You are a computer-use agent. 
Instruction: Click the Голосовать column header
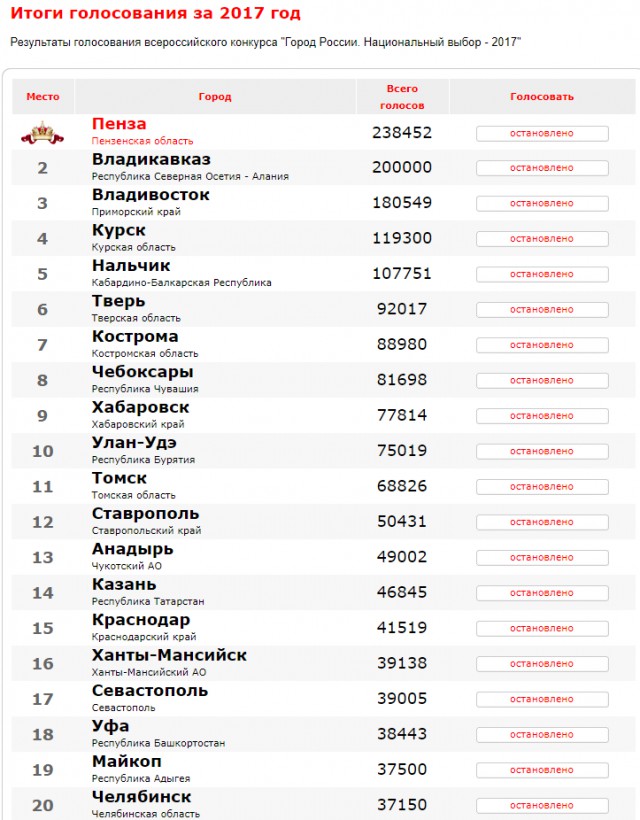pyautogui.click(x=542, y=97)
